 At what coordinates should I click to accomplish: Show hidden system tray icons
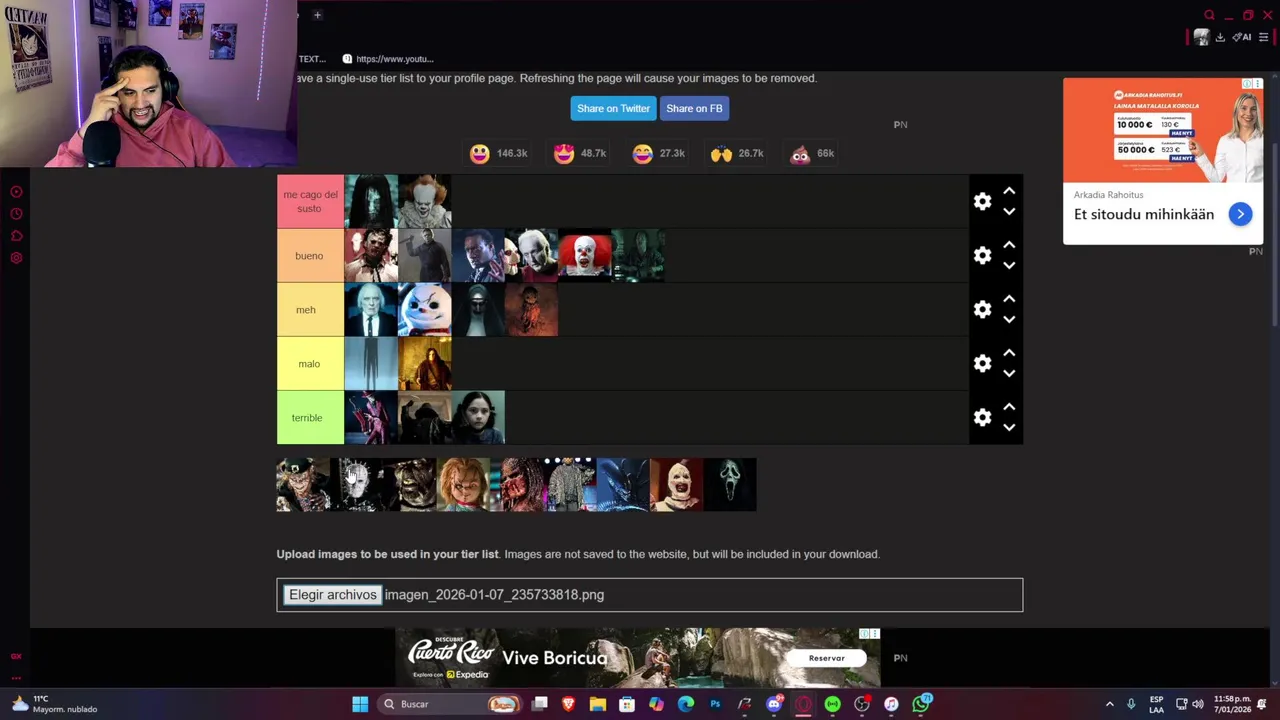pyautogui.click(x=1109, y=704)
